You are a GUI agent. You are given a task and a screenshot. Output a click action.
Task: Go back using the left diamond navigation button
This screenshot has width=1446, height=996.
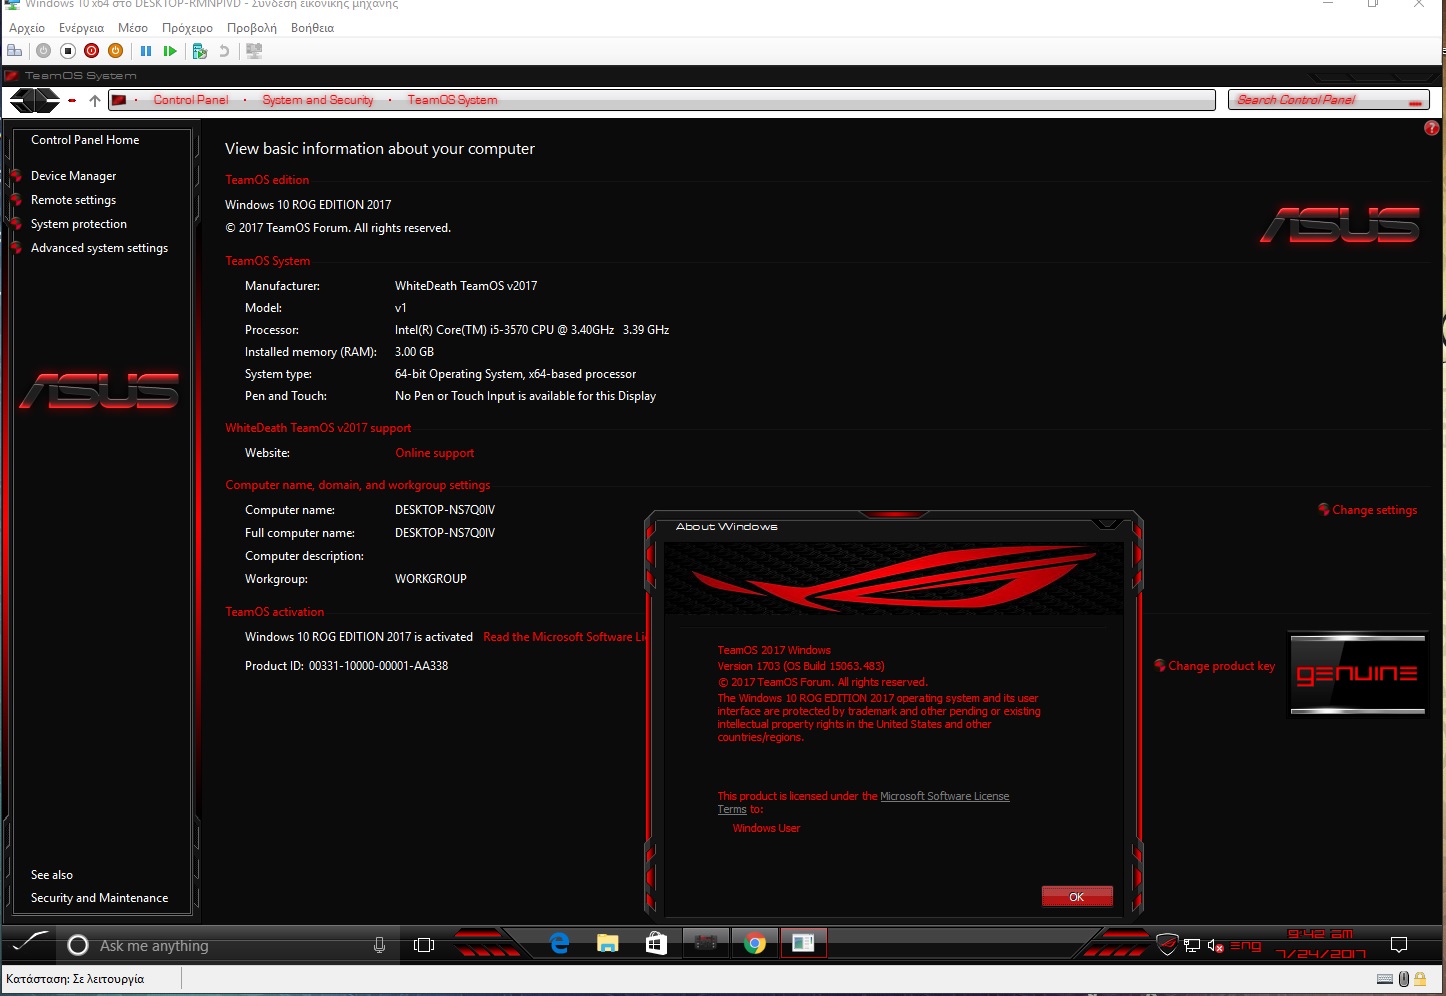[22, 100]
